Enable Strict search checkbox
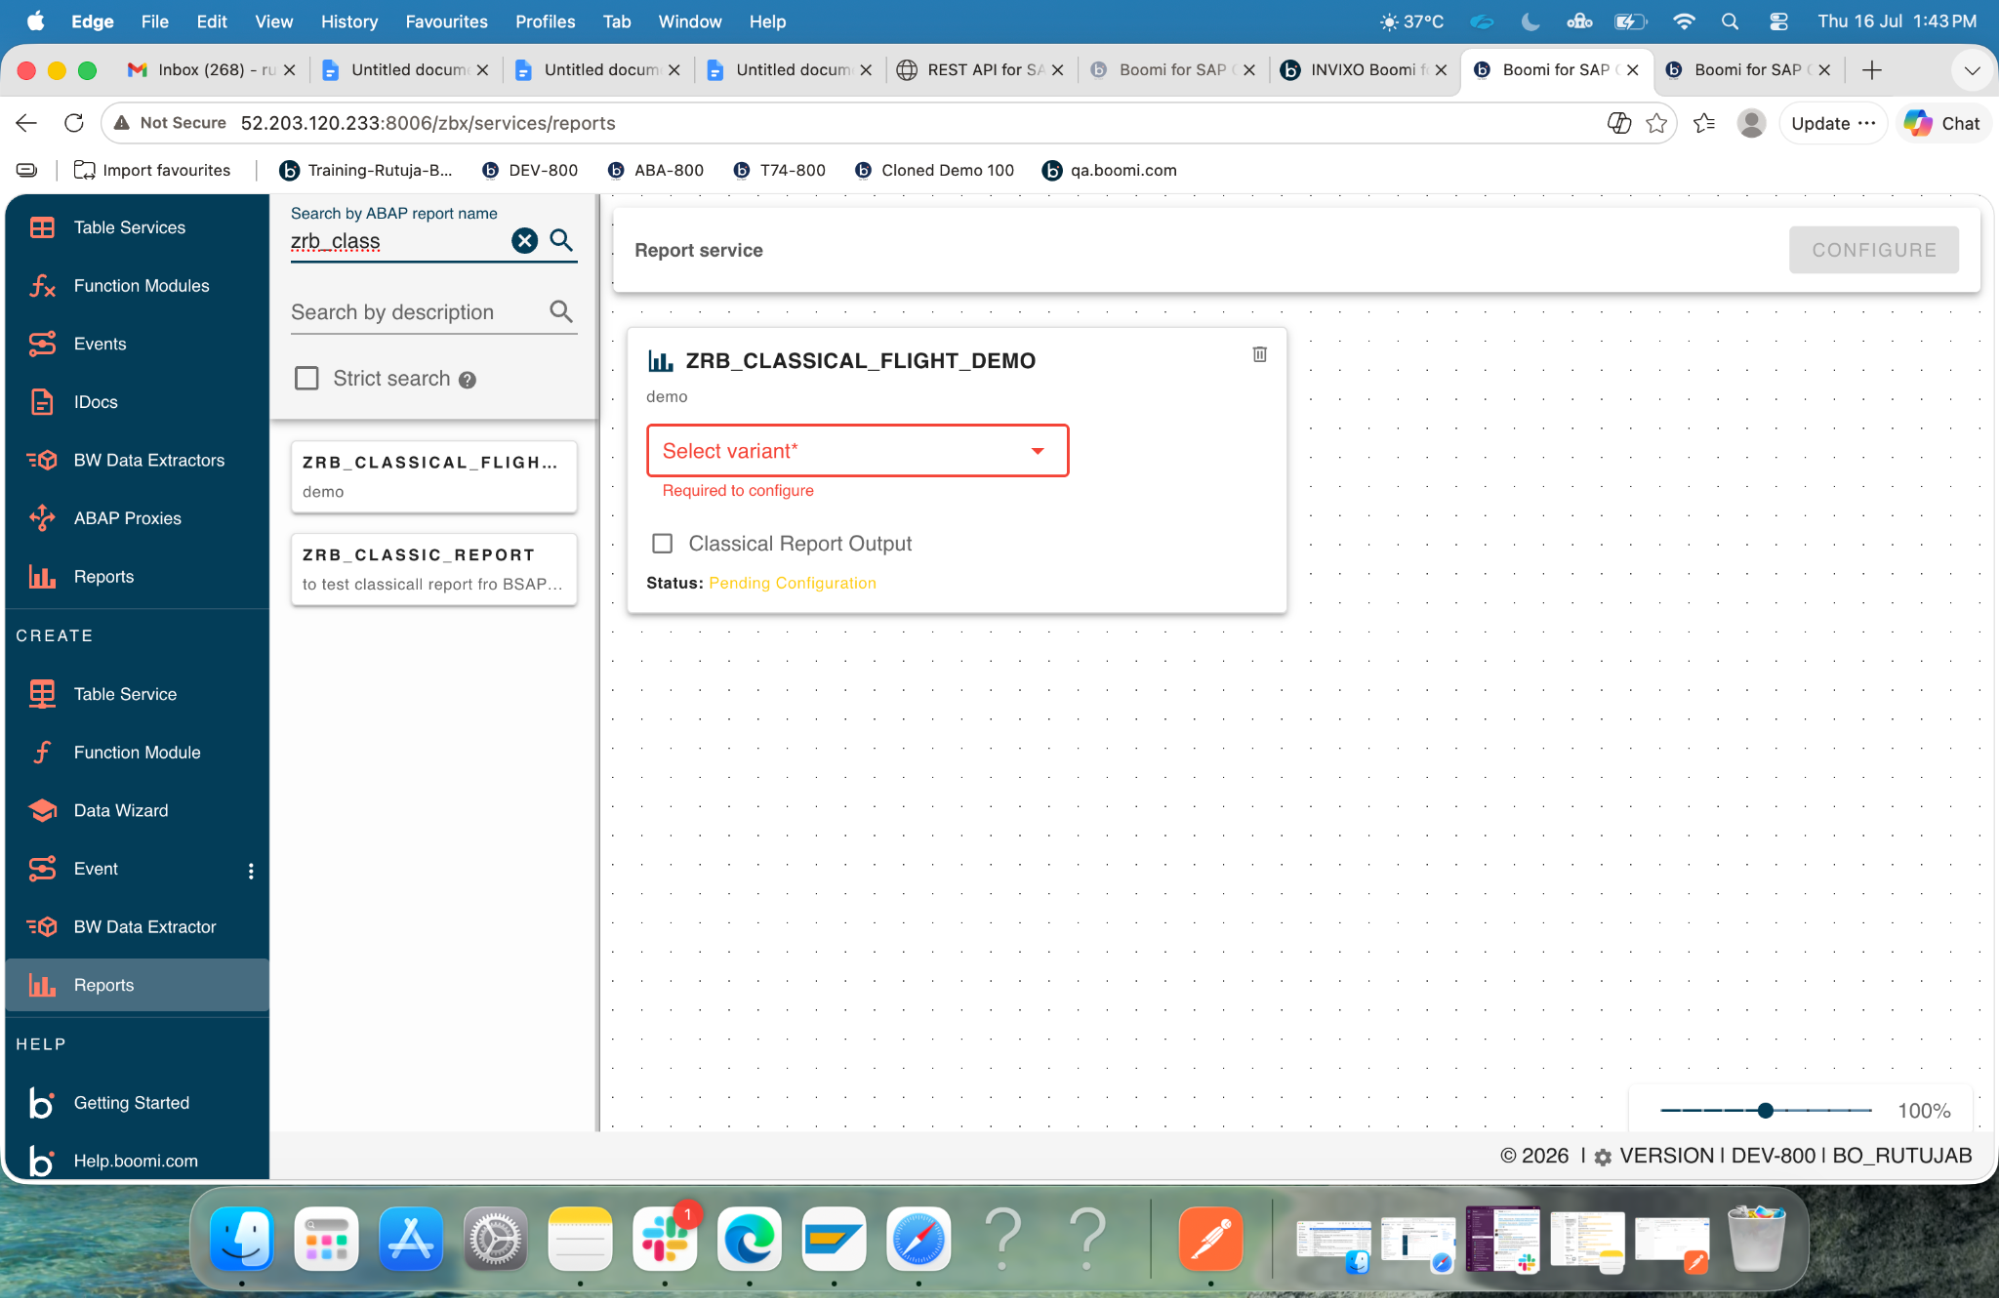Screen dimensions: 1999x1299 (307, 379)
